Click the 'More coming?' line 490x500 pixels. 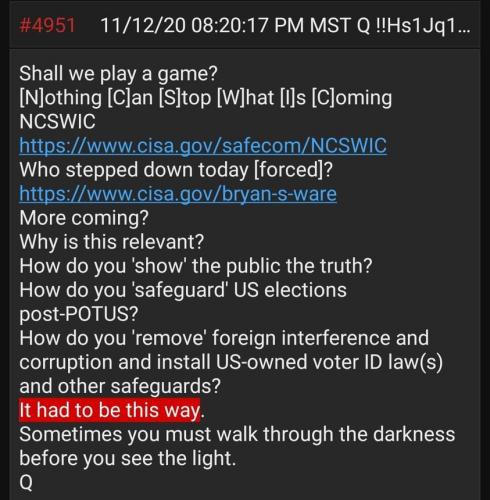[84, 218]
